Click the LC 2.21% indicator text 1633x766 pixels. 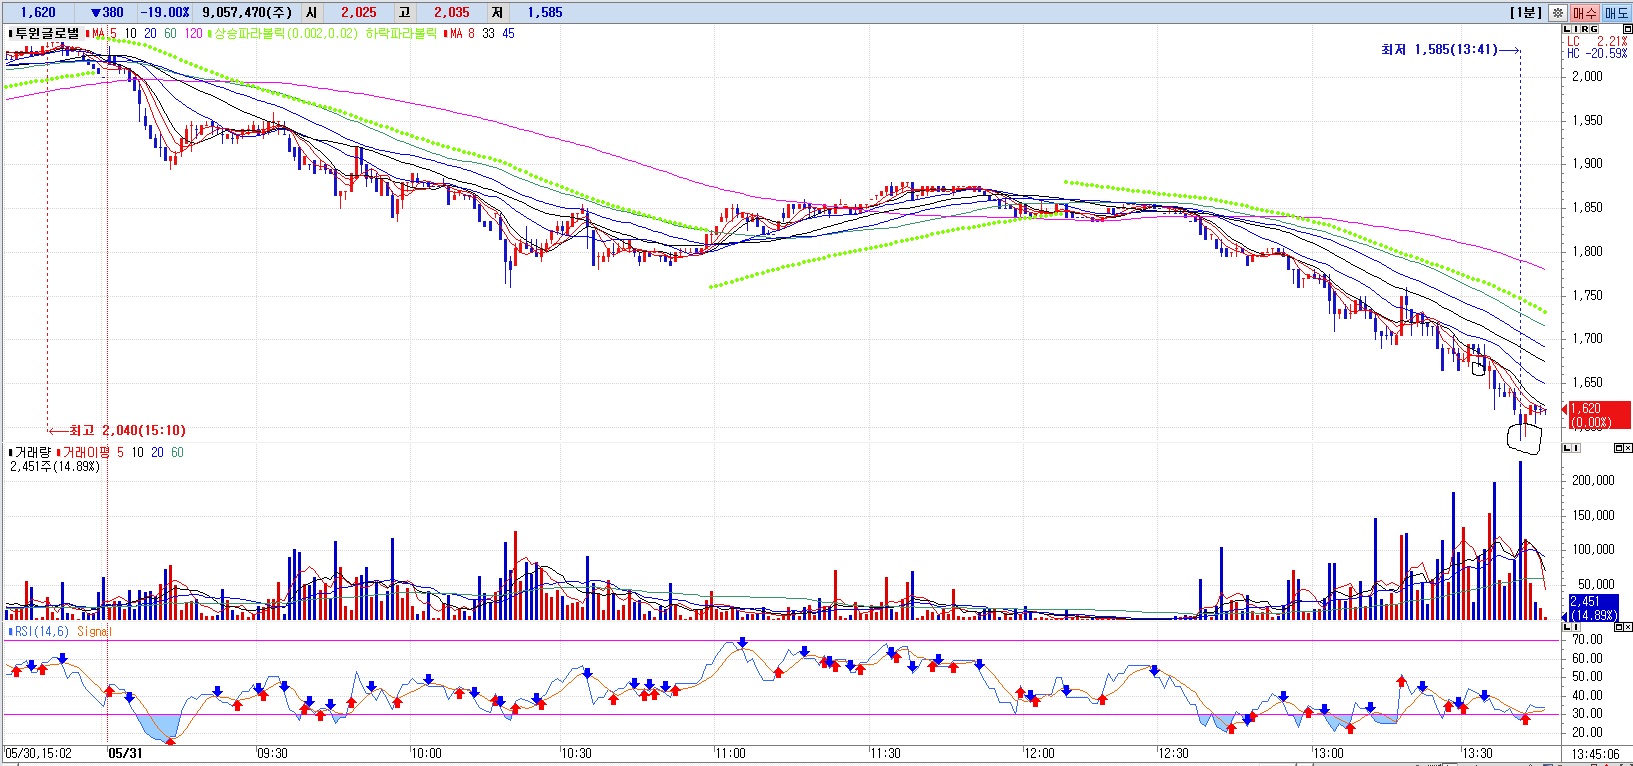(x=1597, y=42)
